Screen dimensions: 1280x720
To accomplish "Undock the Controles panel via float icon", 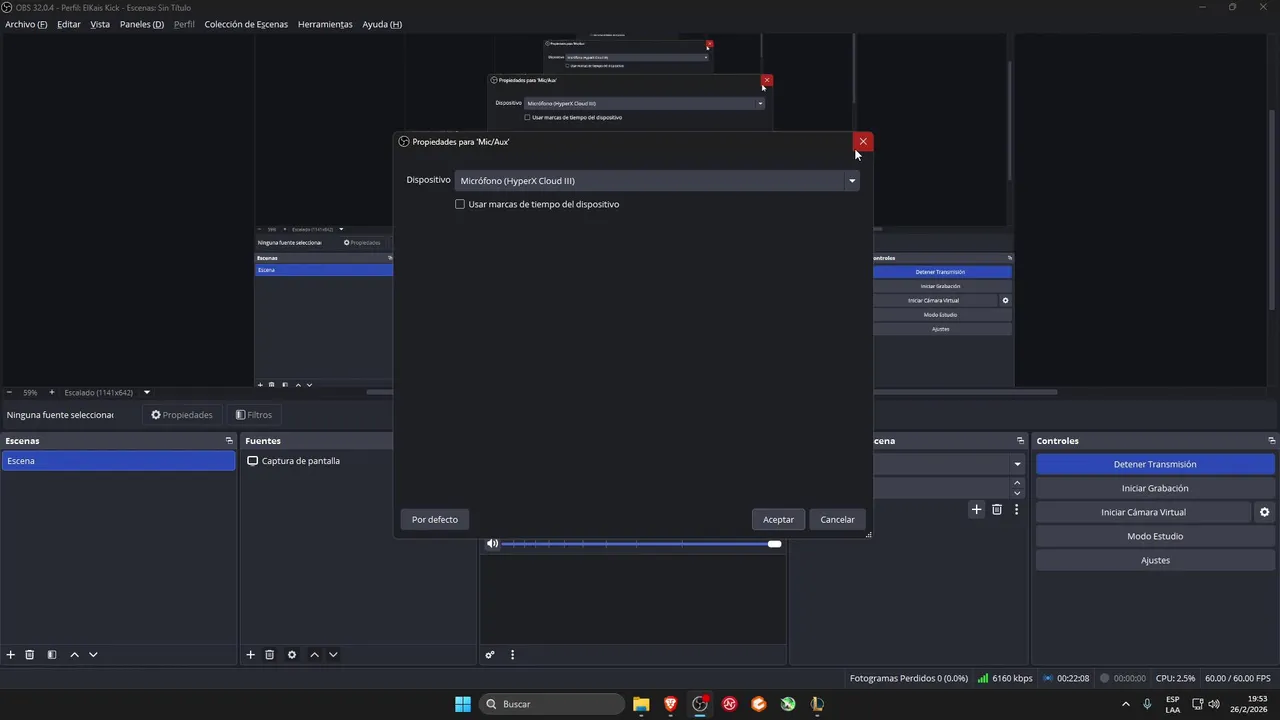I will (1272, 441).
